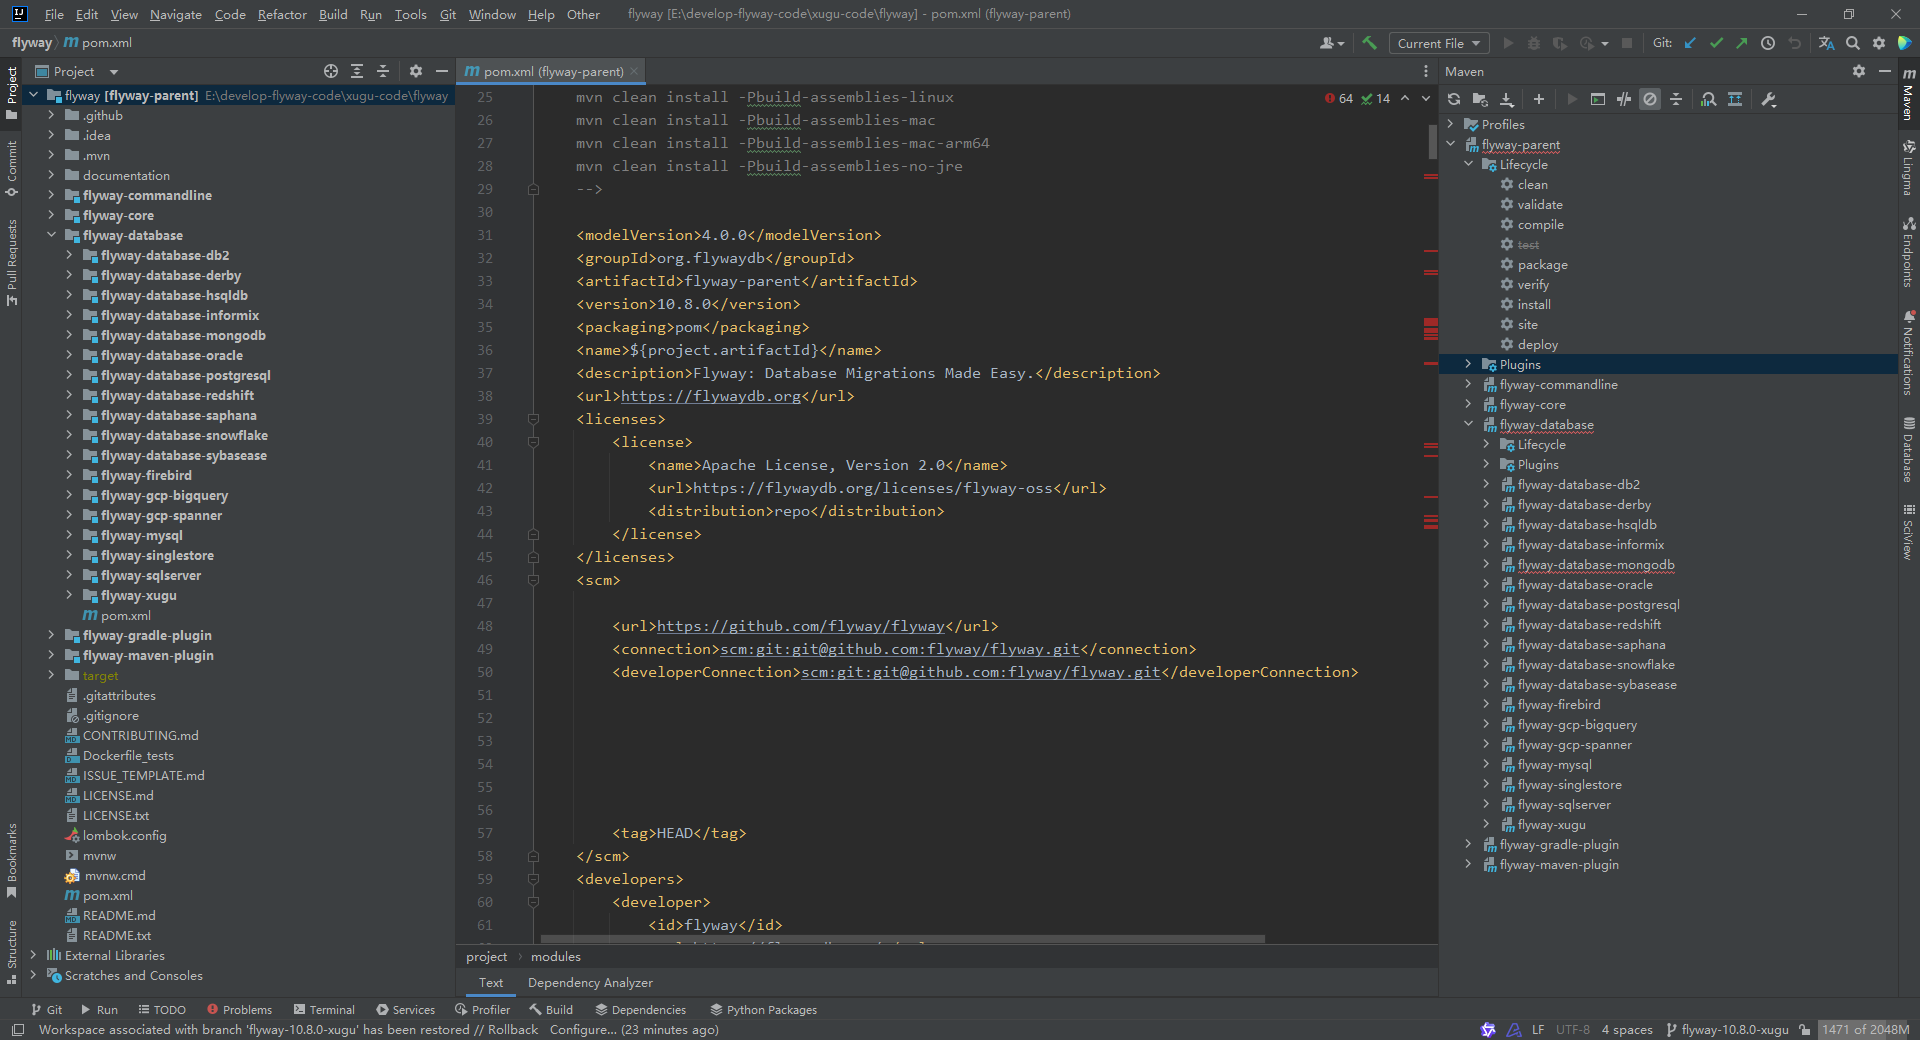This screenshot has height=1040, width=1920.
Task: Toggle Skip Tests mode in Maven
Action: 1650,99
